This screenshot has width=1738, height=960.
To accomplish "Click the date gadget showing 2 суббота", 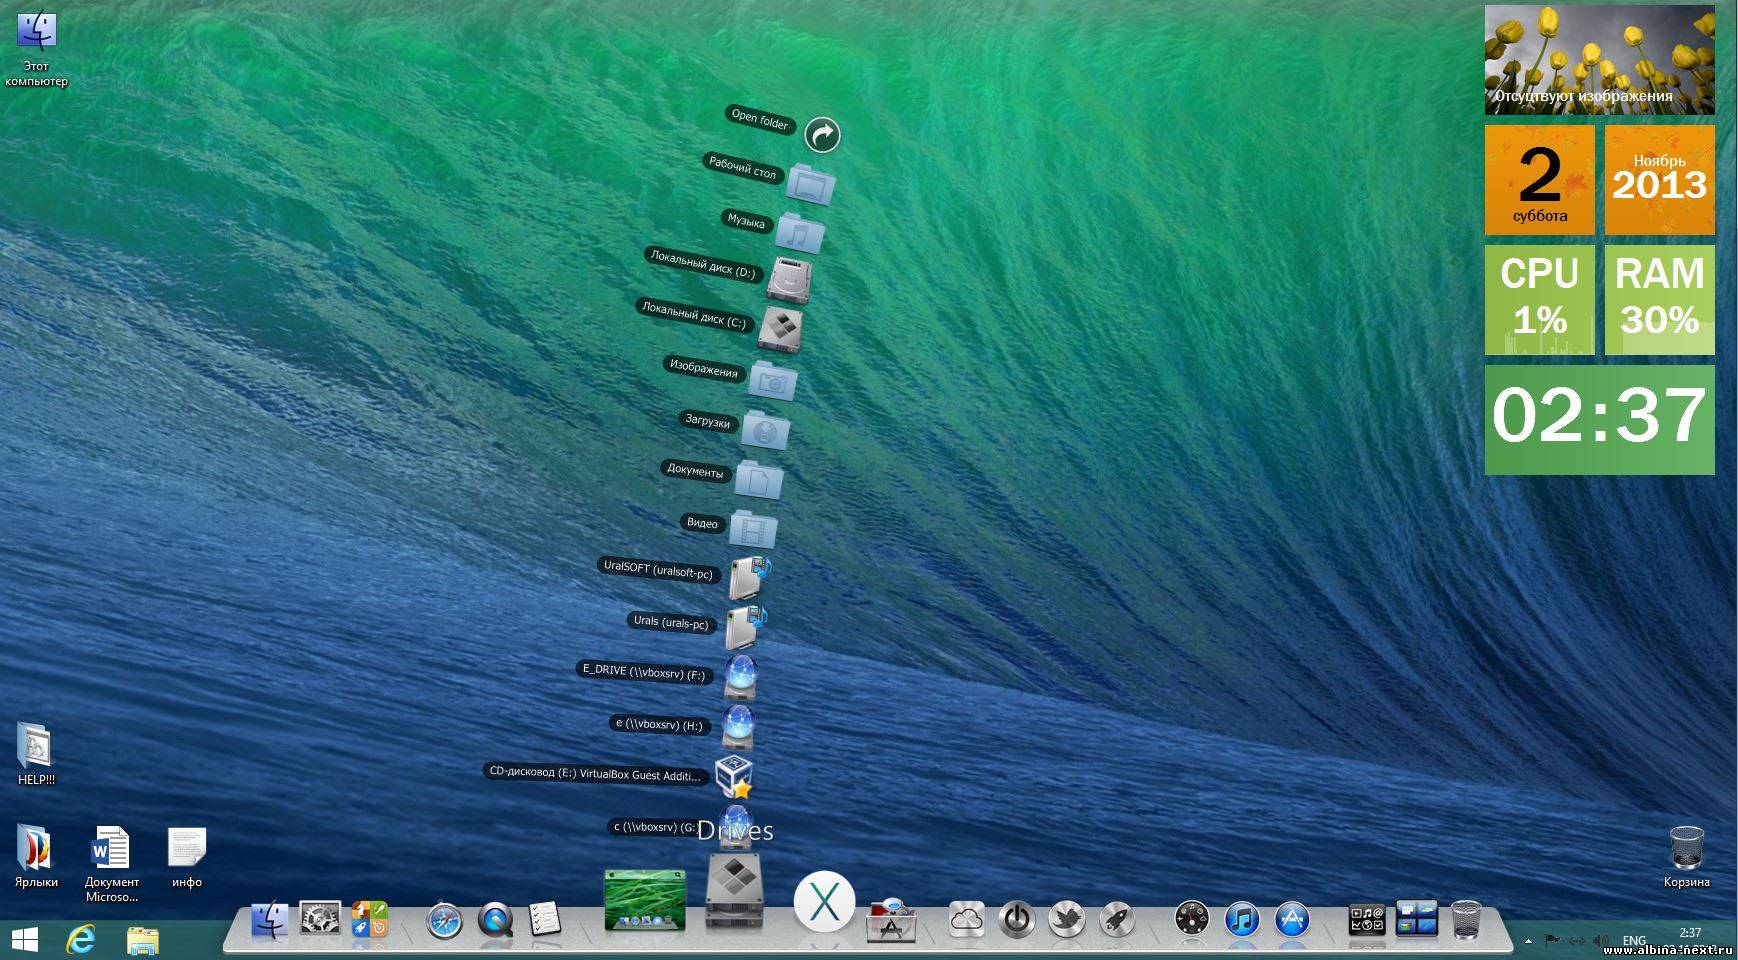I will 1540,180.
